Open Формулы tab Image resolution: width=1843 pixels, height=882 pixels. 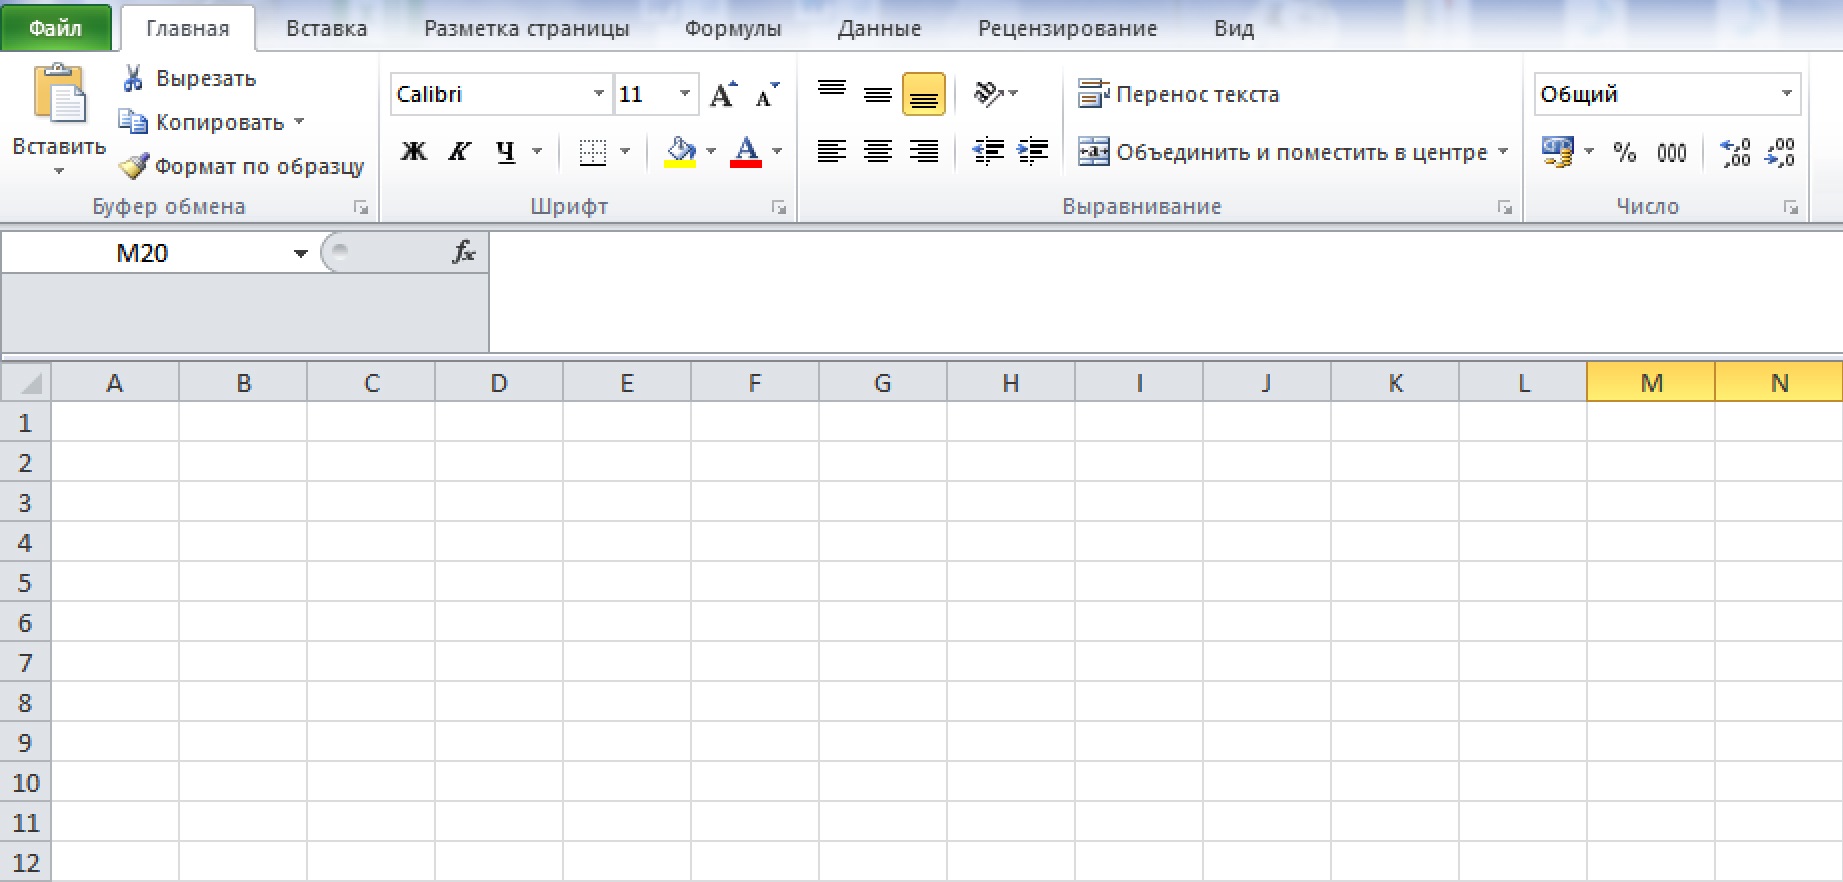pyautogui.click(x=733, y=28)
